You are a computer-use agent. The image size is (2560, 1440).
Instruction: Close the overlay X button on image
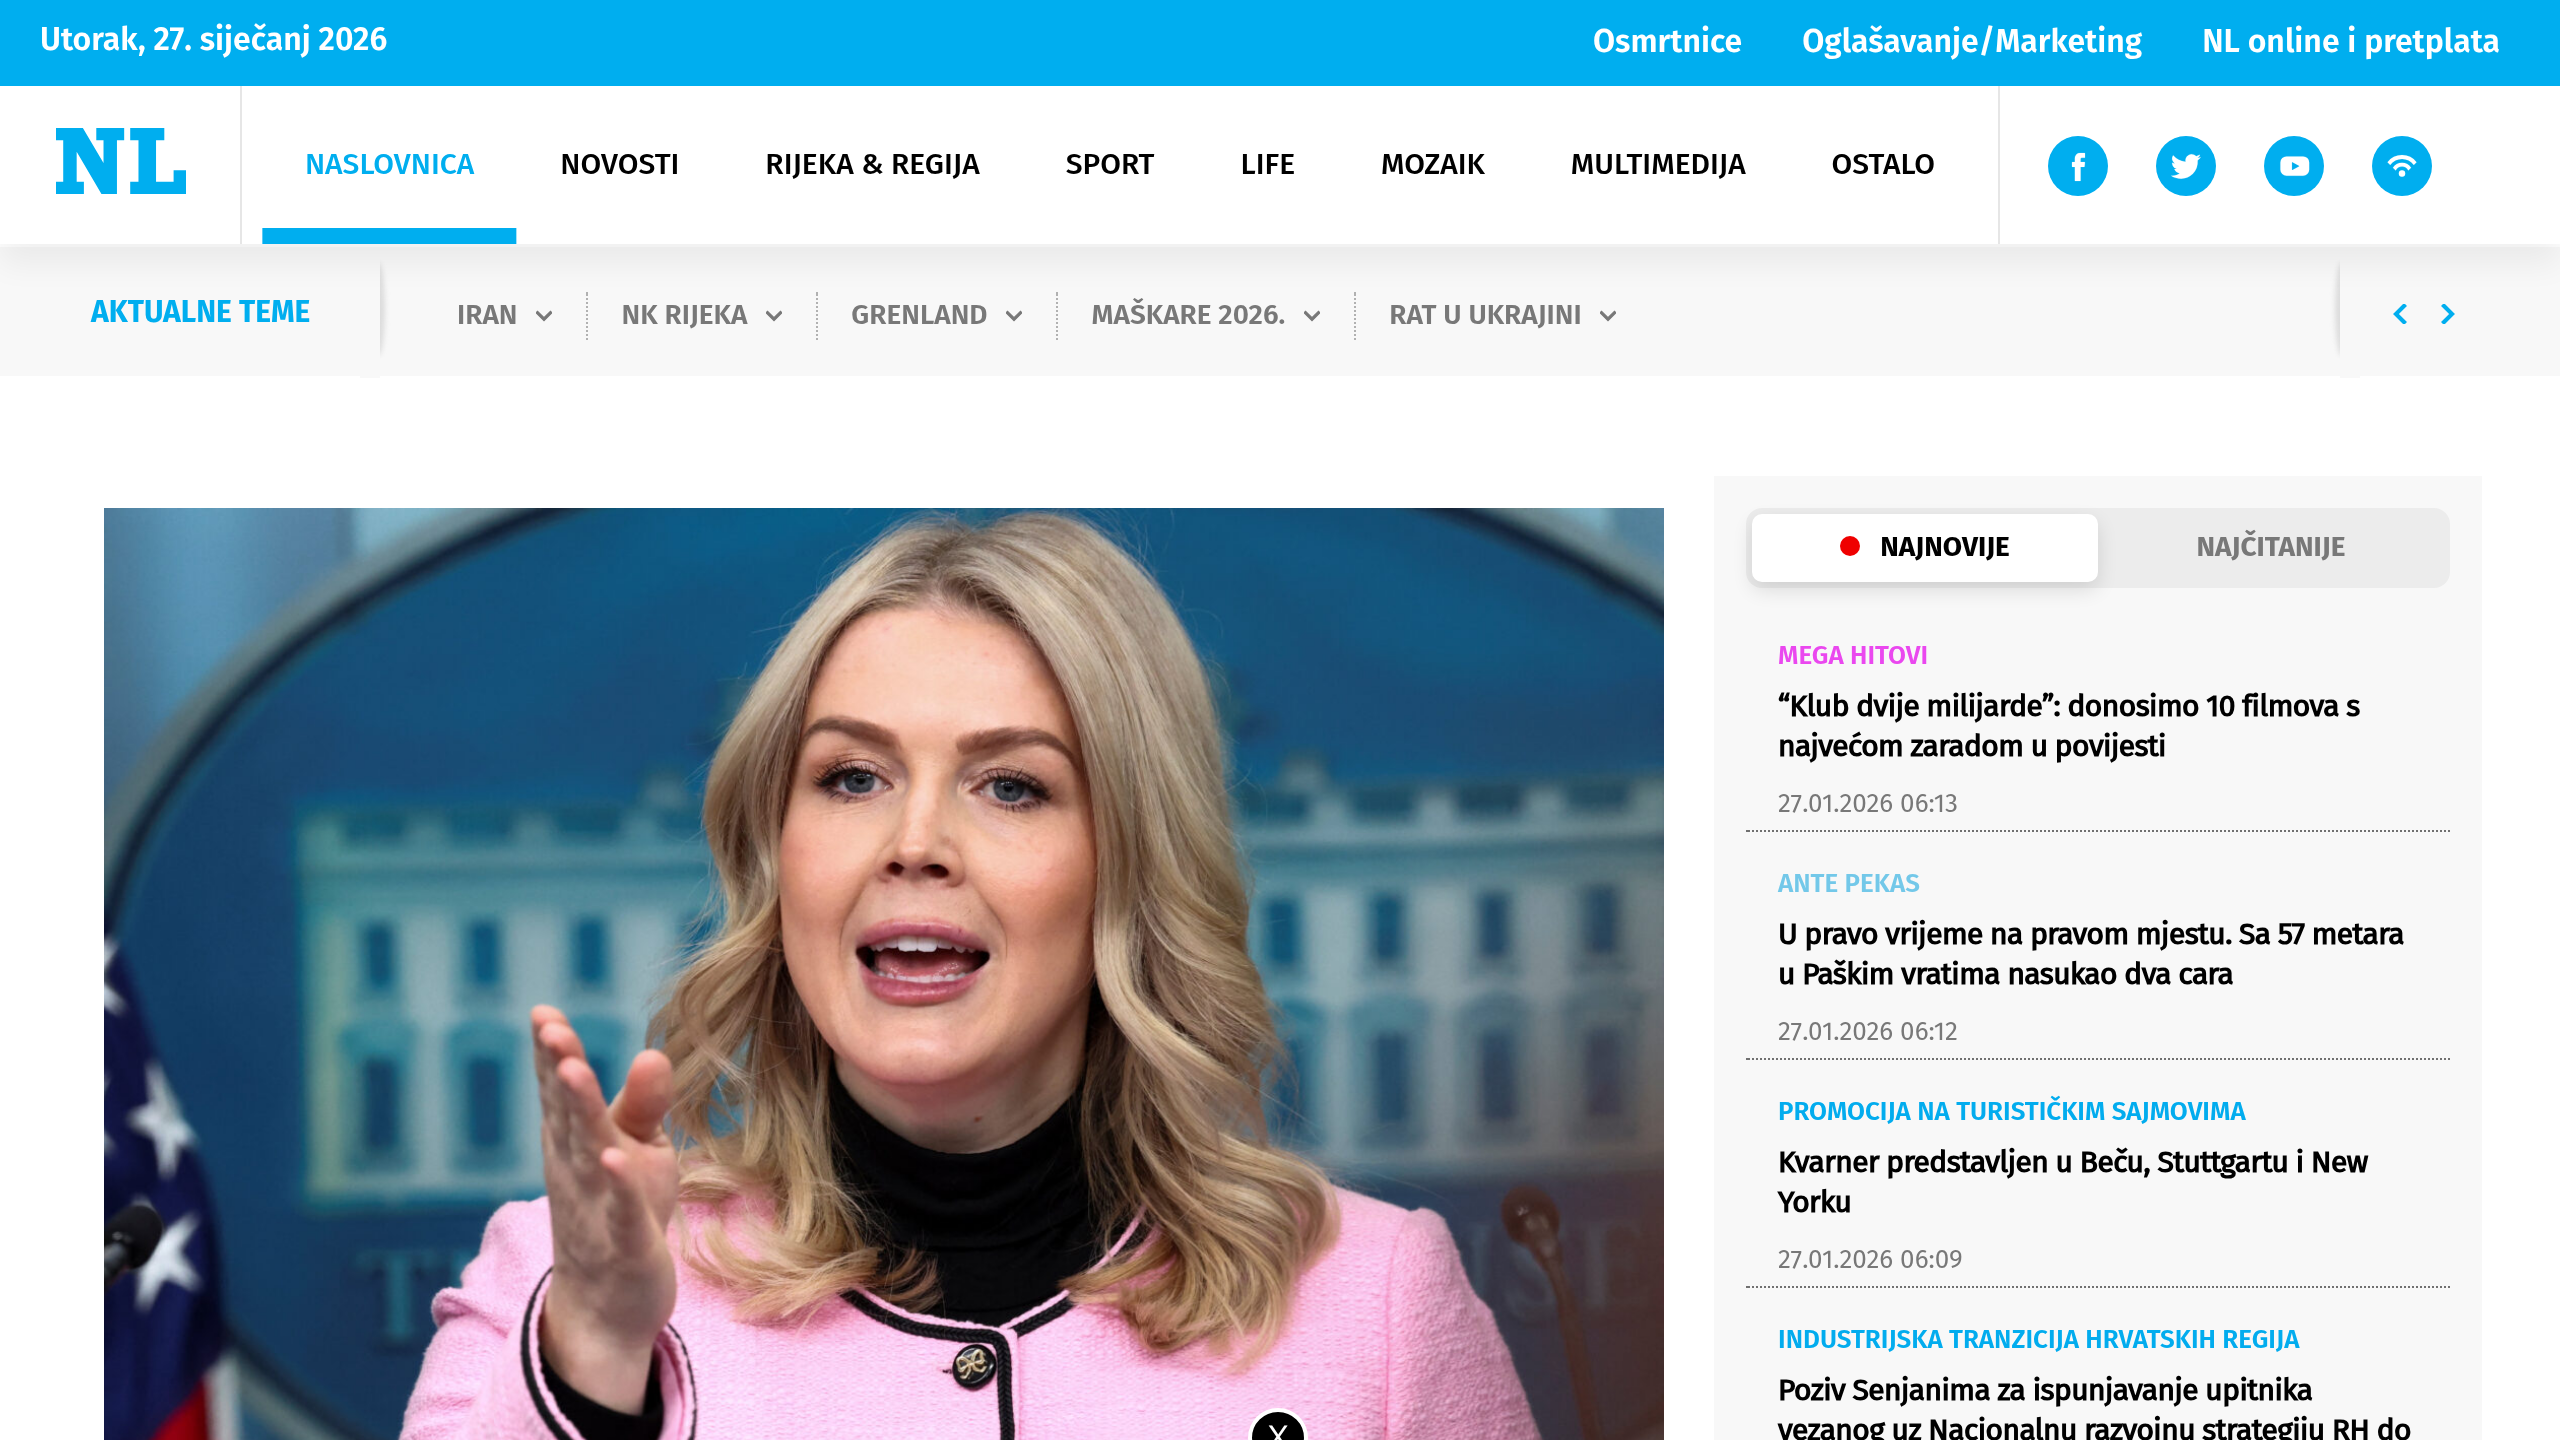coord(1277,1428)
